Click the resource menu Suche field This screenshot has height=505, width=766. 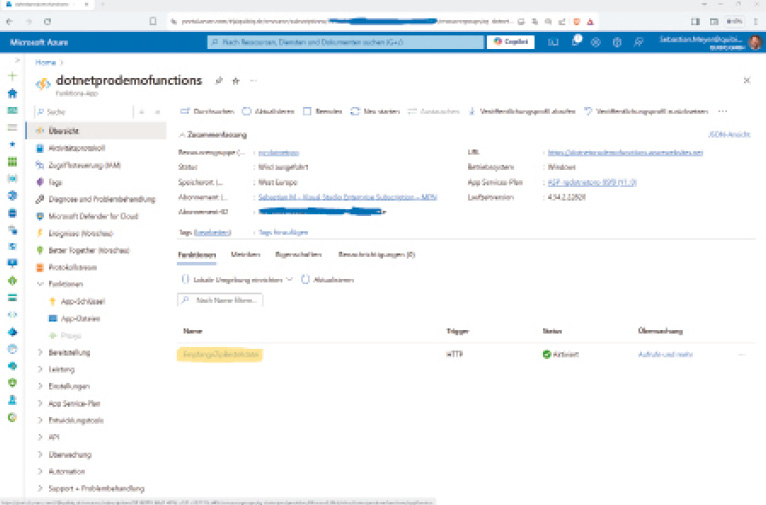coord(84,112)
